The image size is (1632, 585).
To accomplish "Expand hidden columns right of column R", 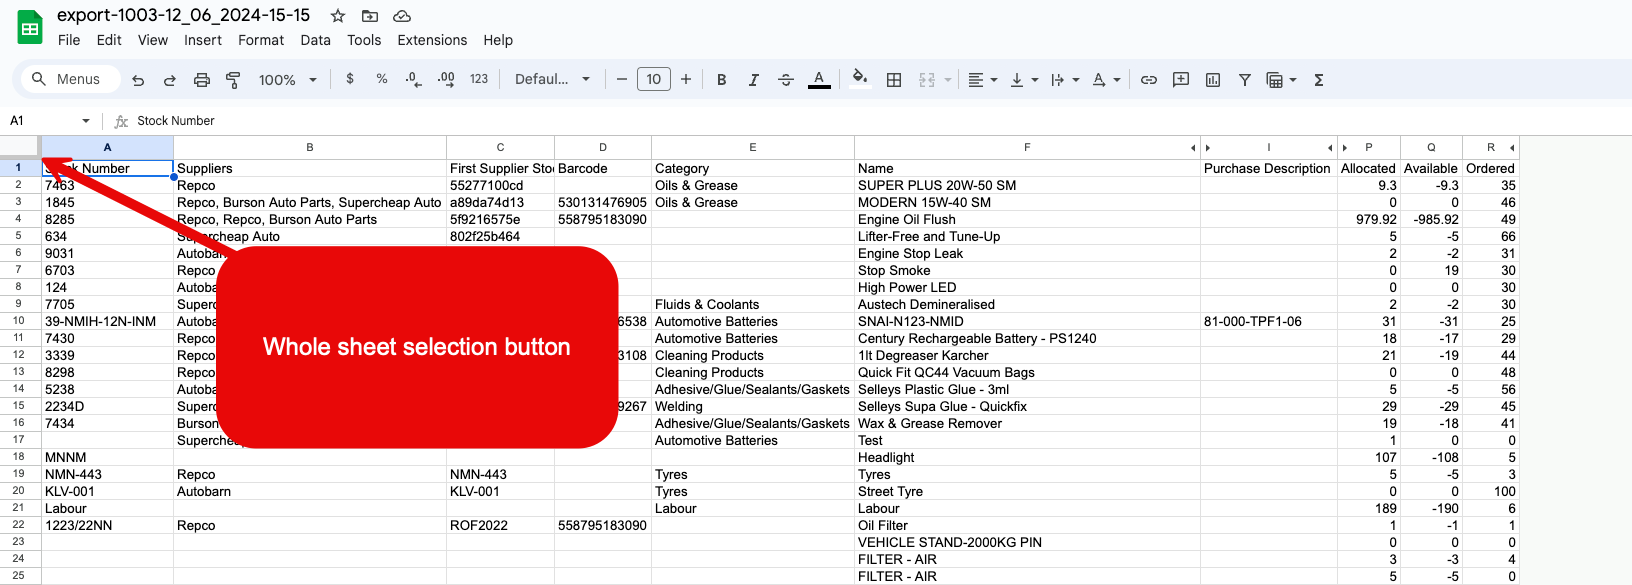I will 1512,148.
